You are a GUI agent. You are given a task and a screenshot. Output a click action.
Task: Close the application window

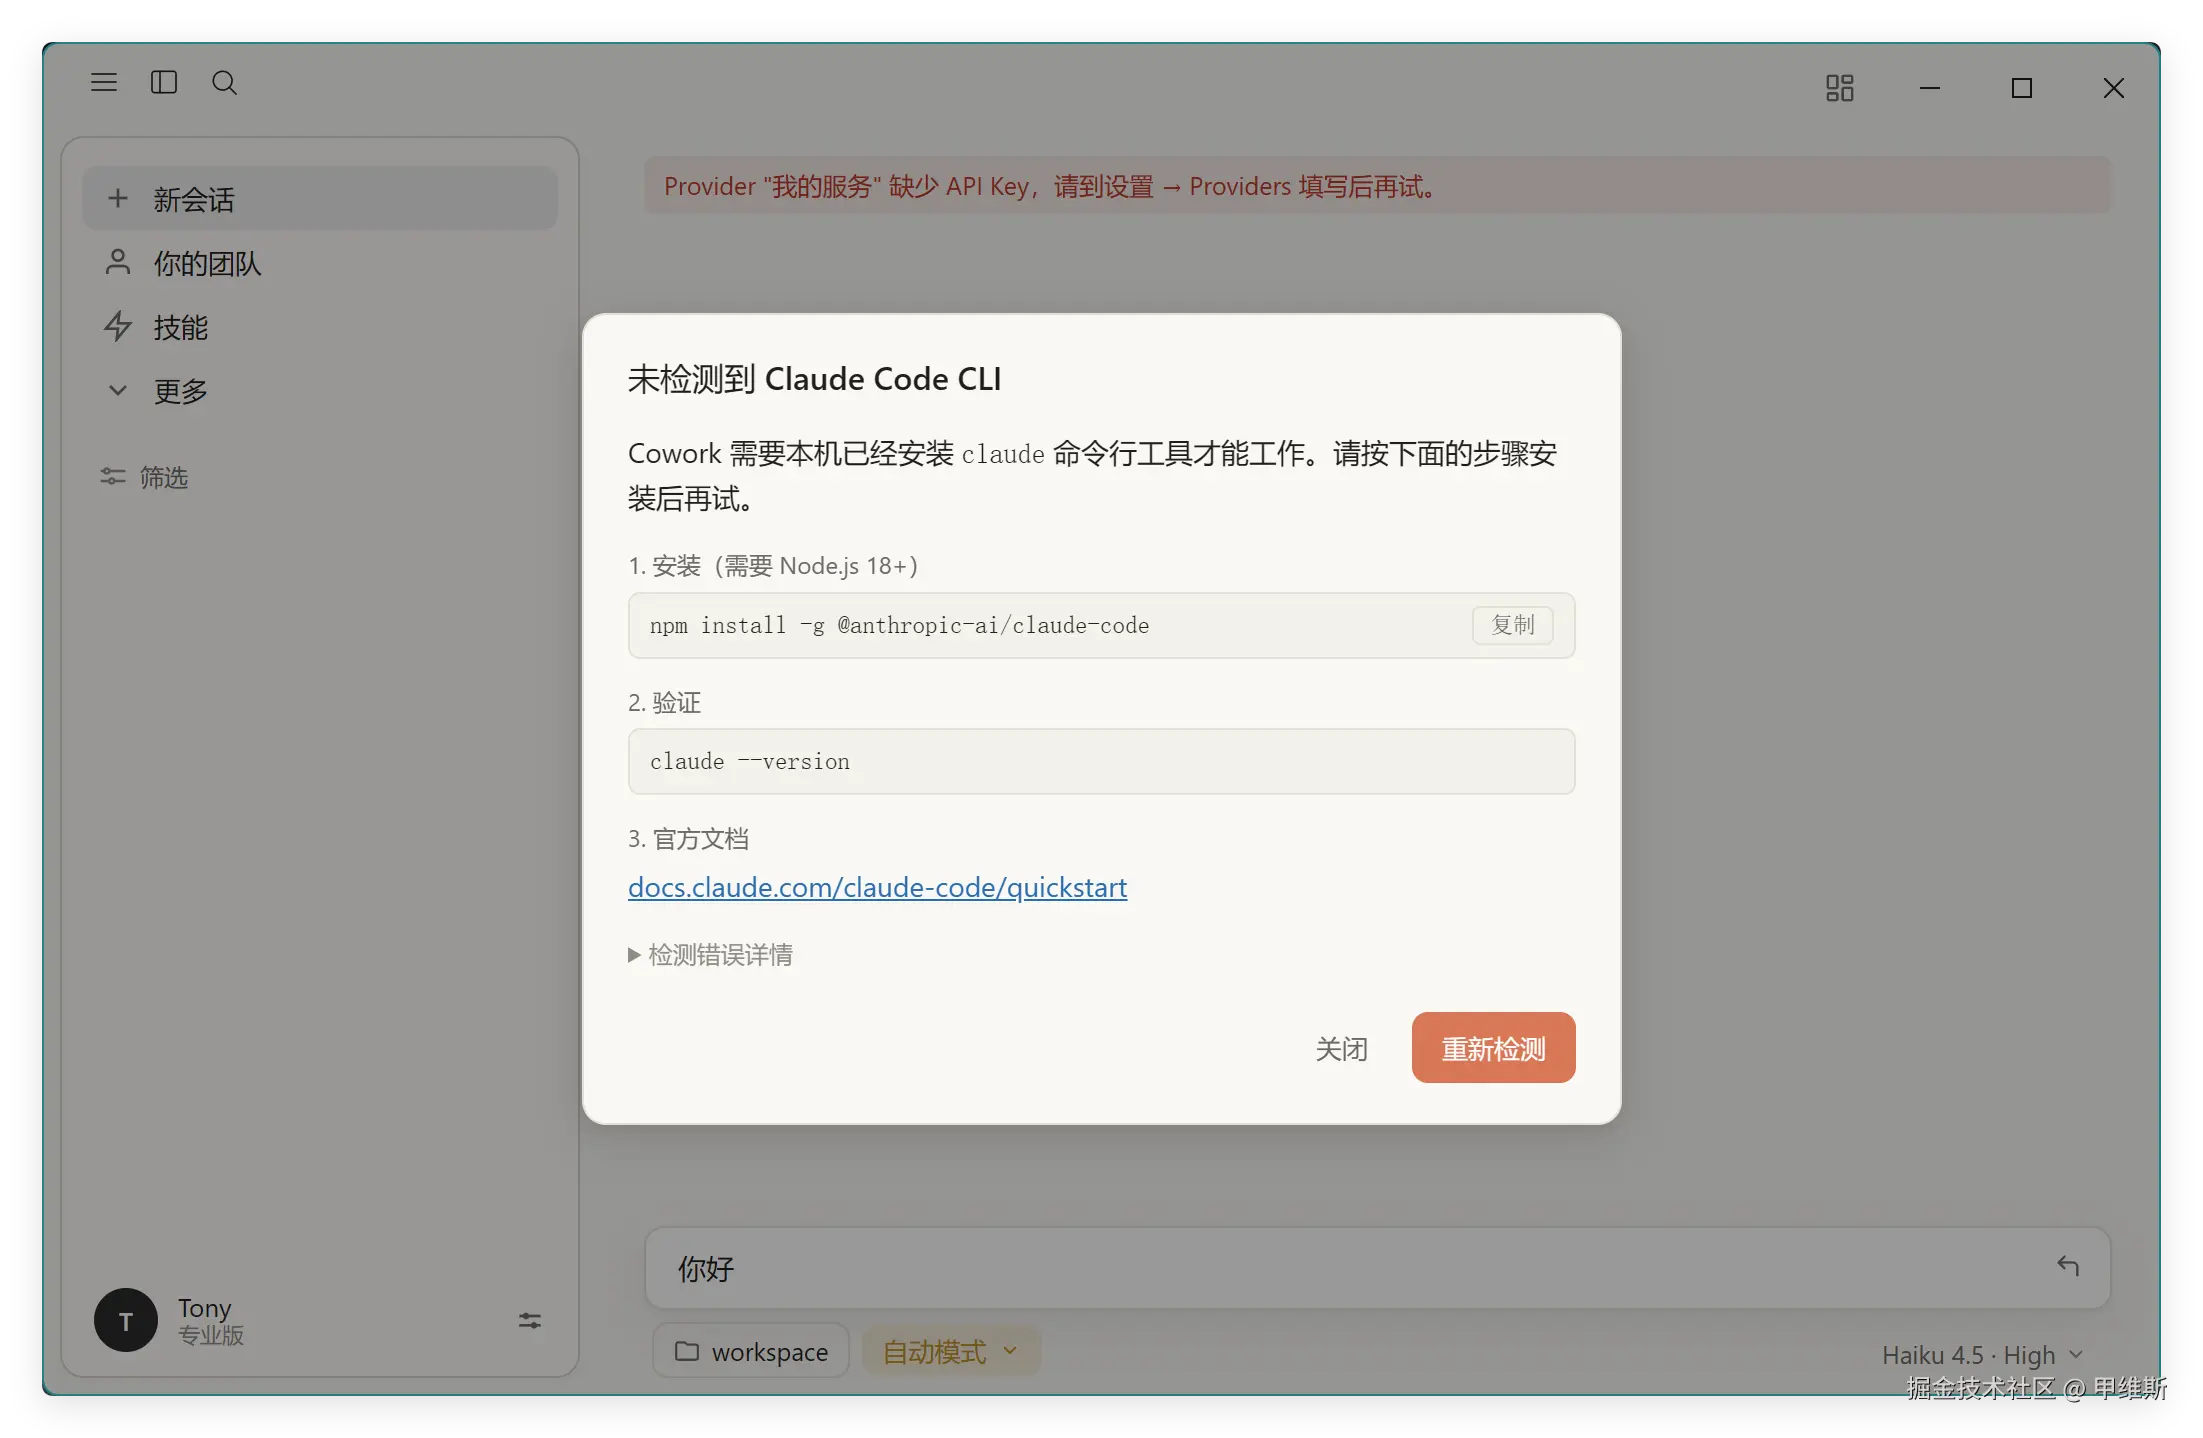tap(2113, 88)
